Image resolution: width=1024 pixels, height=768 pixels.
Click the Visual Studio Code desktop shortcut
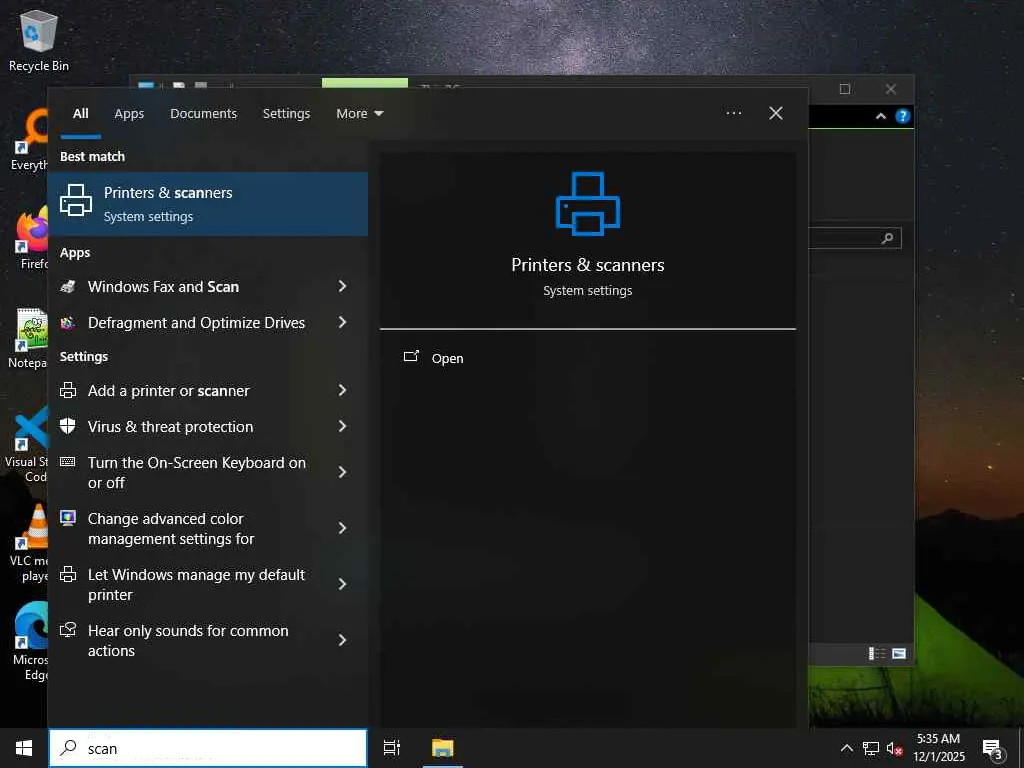pyautogui.click(x=27, y=444)
